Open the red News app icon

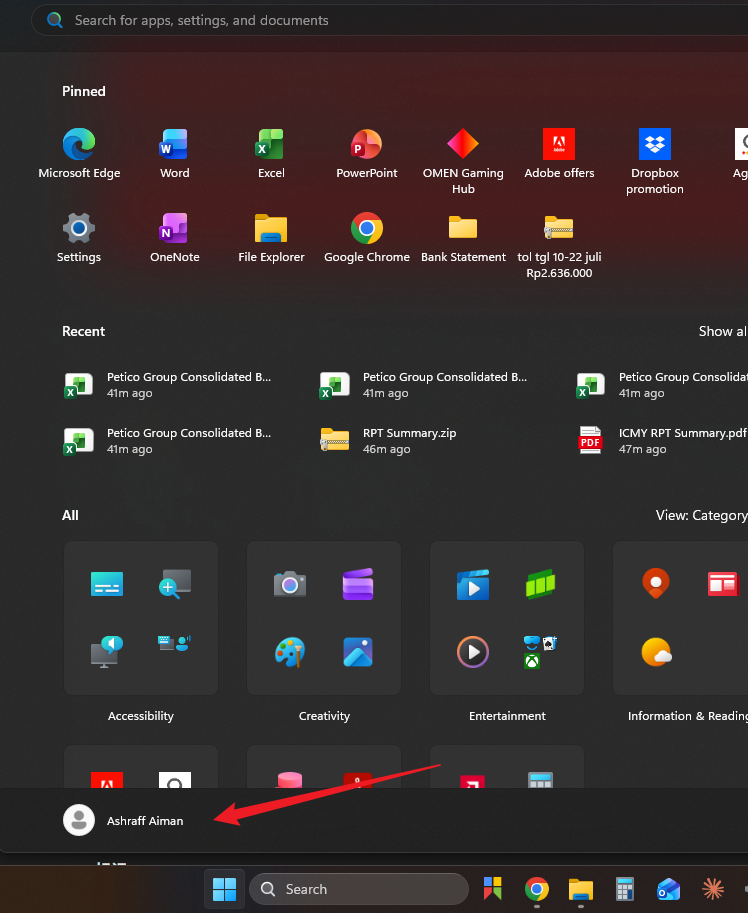tap(723, 584)
